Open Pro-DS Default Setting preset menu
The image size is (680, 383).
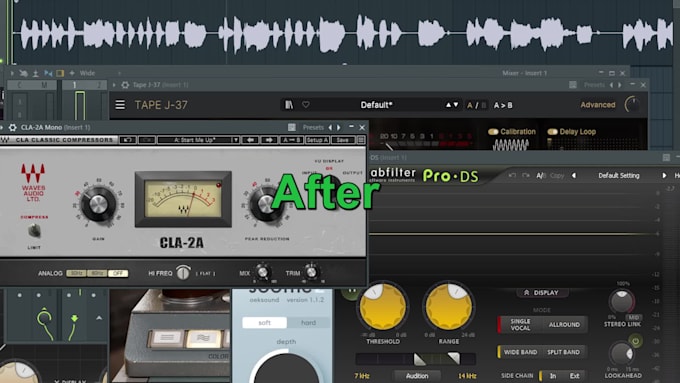619,176
